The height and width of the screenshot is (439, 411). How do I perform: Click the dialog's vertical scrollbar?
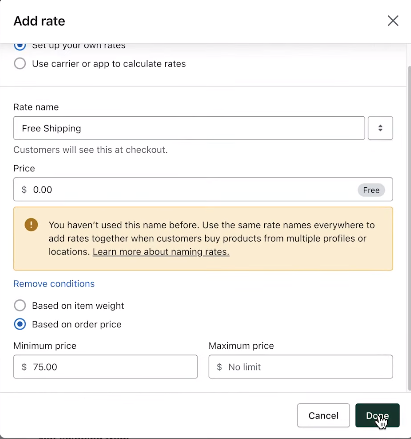point(409,228)
